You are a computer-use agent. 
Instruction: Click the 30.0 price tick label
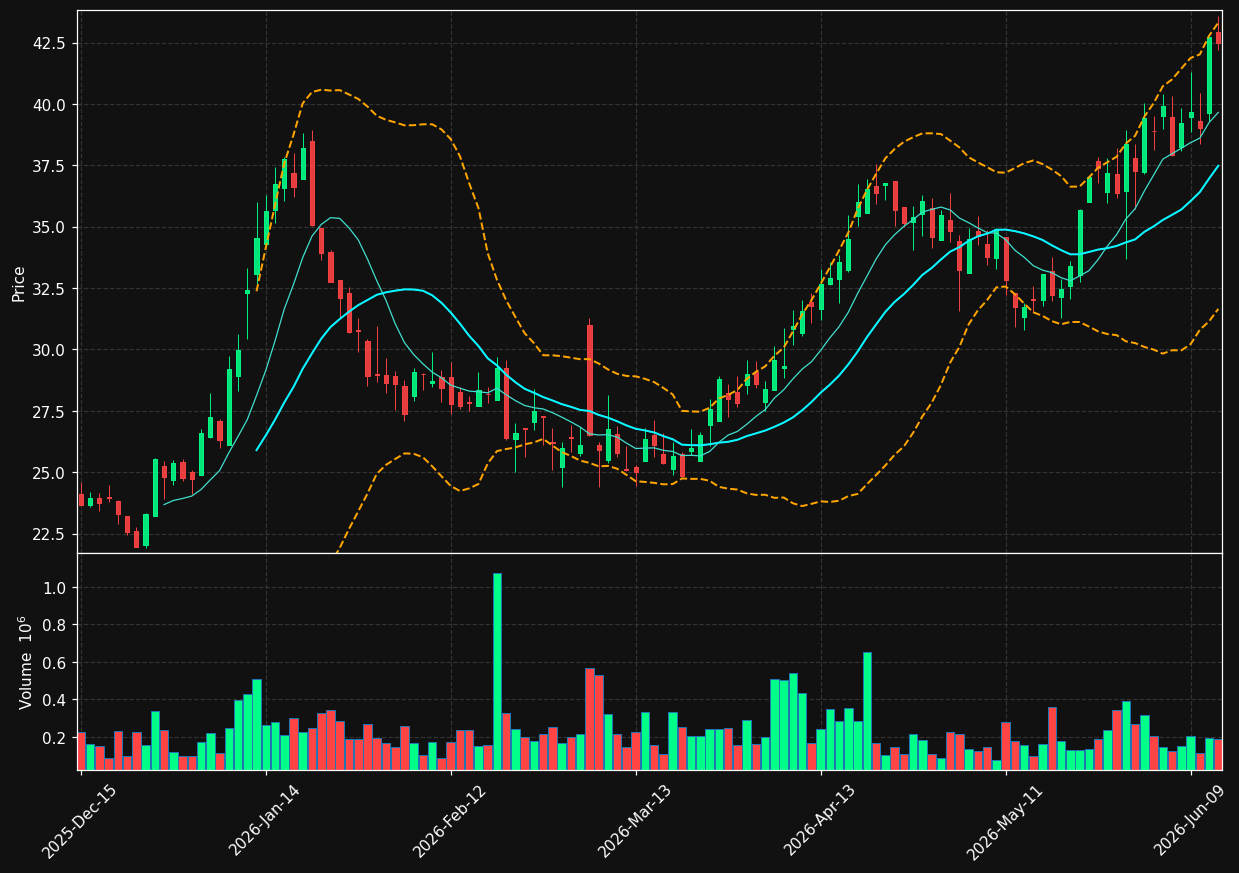coord(50,350)
